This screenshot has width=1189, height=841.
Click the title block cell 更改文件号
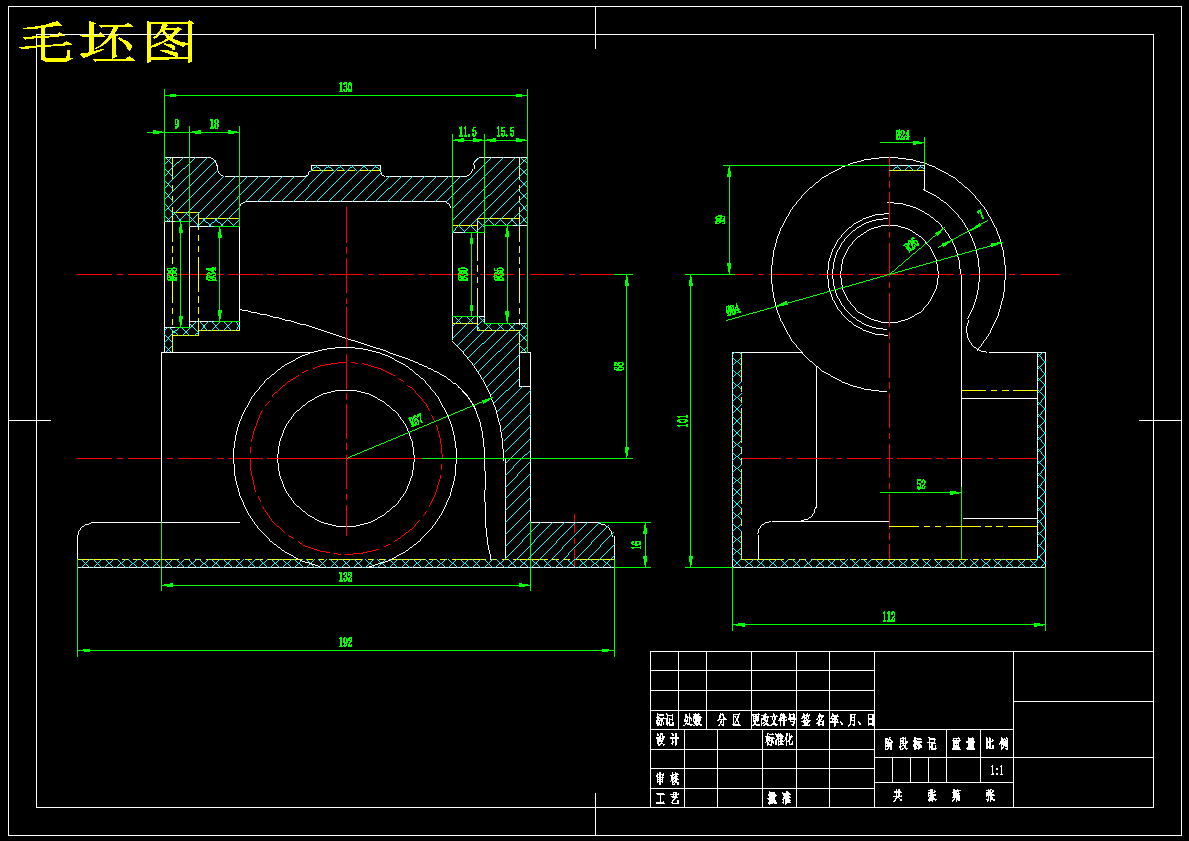[x=773, y=720]
